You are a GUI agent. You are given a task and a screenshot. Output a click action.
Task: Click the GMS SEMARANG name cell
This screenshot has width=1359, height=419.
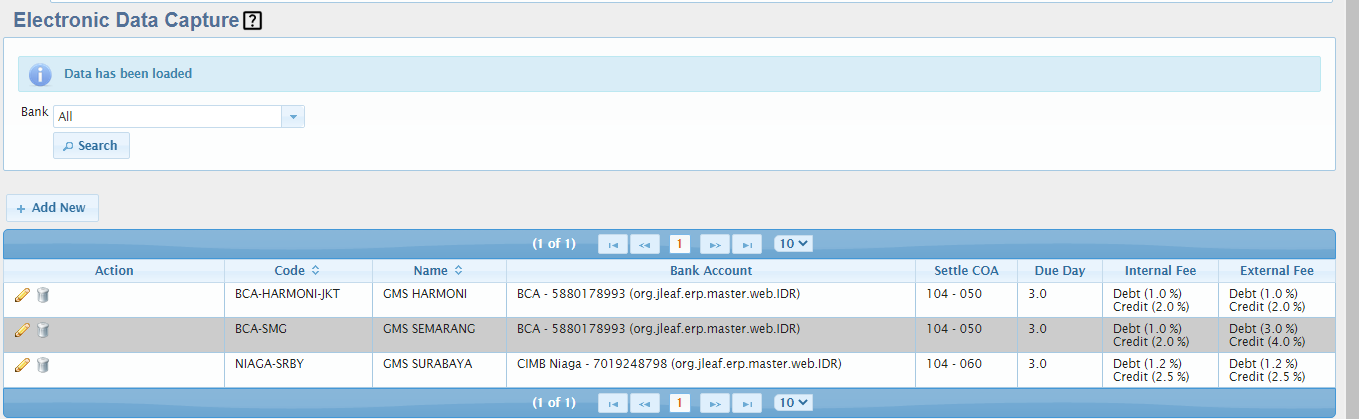(x=439, y=335)
